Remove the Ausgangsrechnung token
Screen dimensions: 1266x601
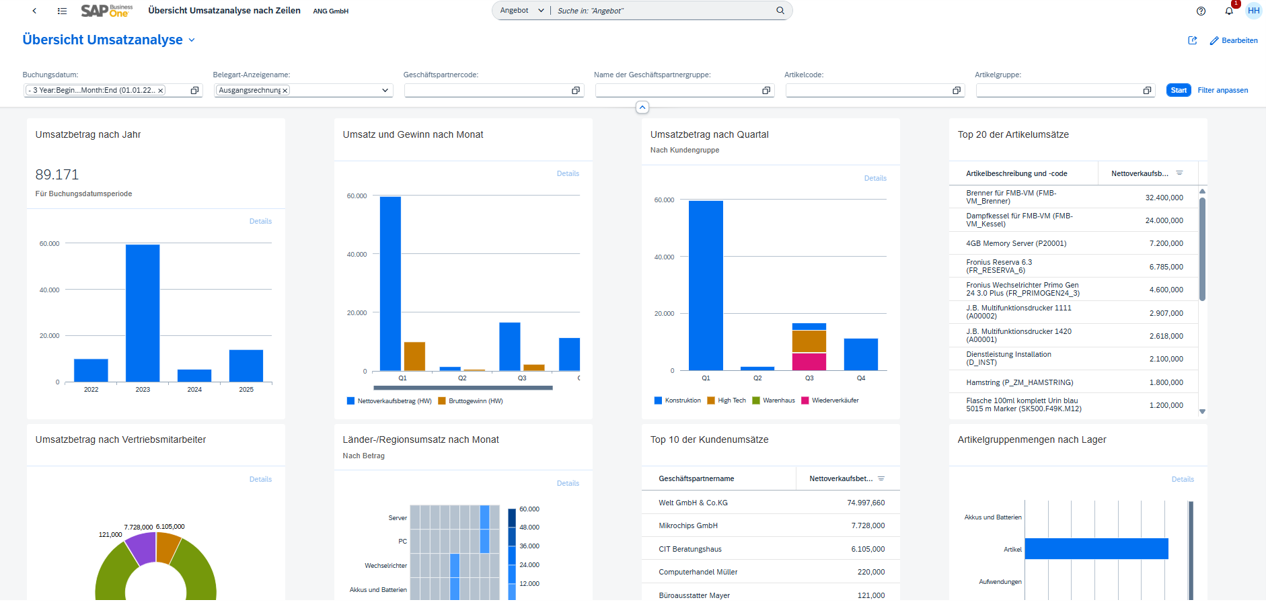(285, 90)
